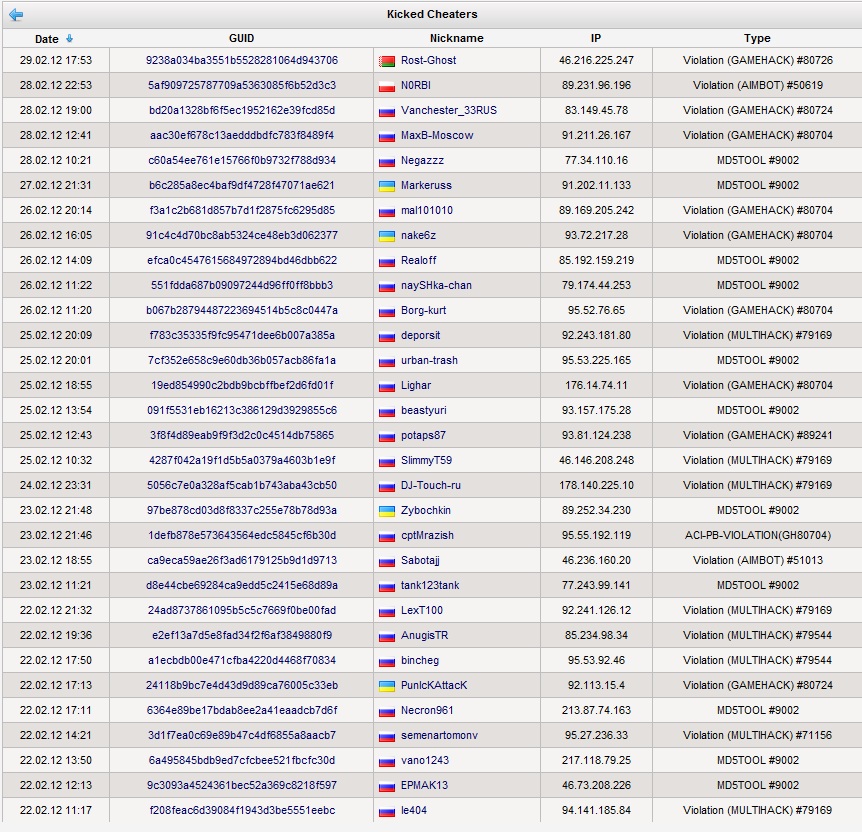Select IP address 213.87.74.163

tap(596, 710)
